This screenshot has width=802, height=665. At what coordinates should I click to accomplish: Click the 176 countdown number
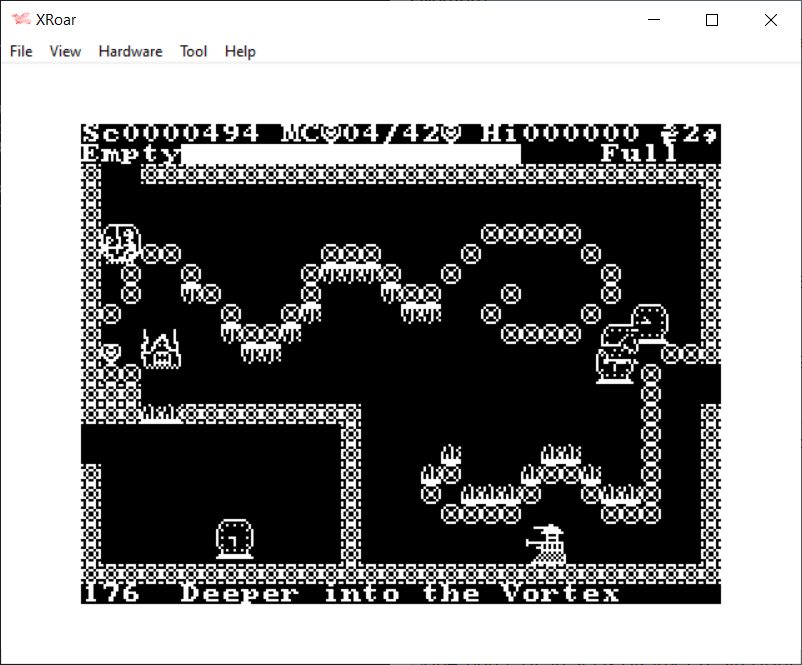[x=110, y=593]
